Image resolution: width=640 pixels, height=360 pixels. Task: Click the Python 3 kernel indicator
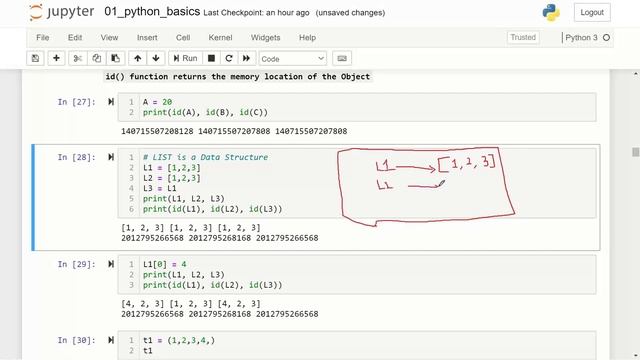(581, 38)
